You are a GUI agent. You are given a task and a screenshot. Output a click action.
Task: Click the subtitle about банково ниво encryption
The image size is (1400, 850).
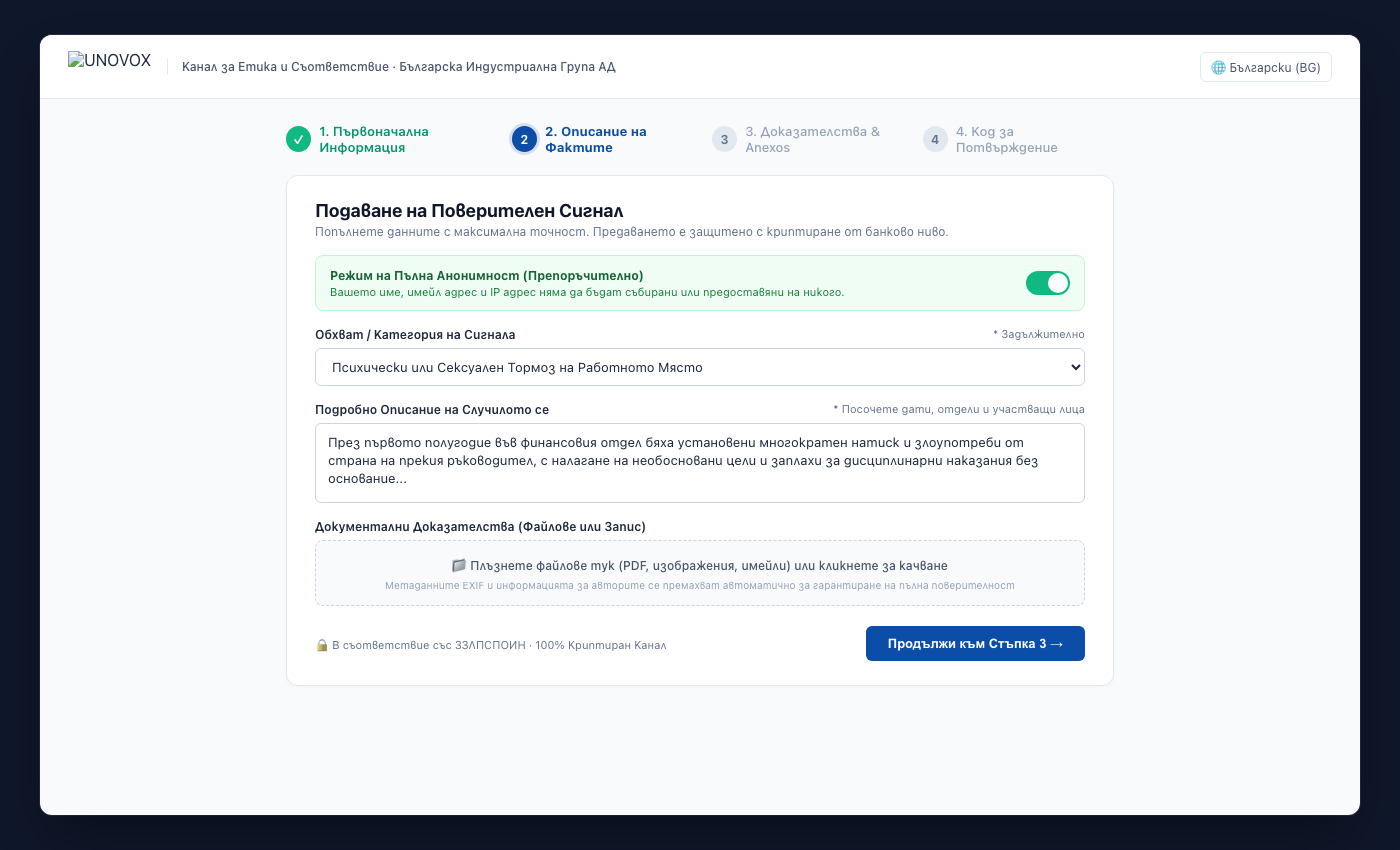click(631, 231)
